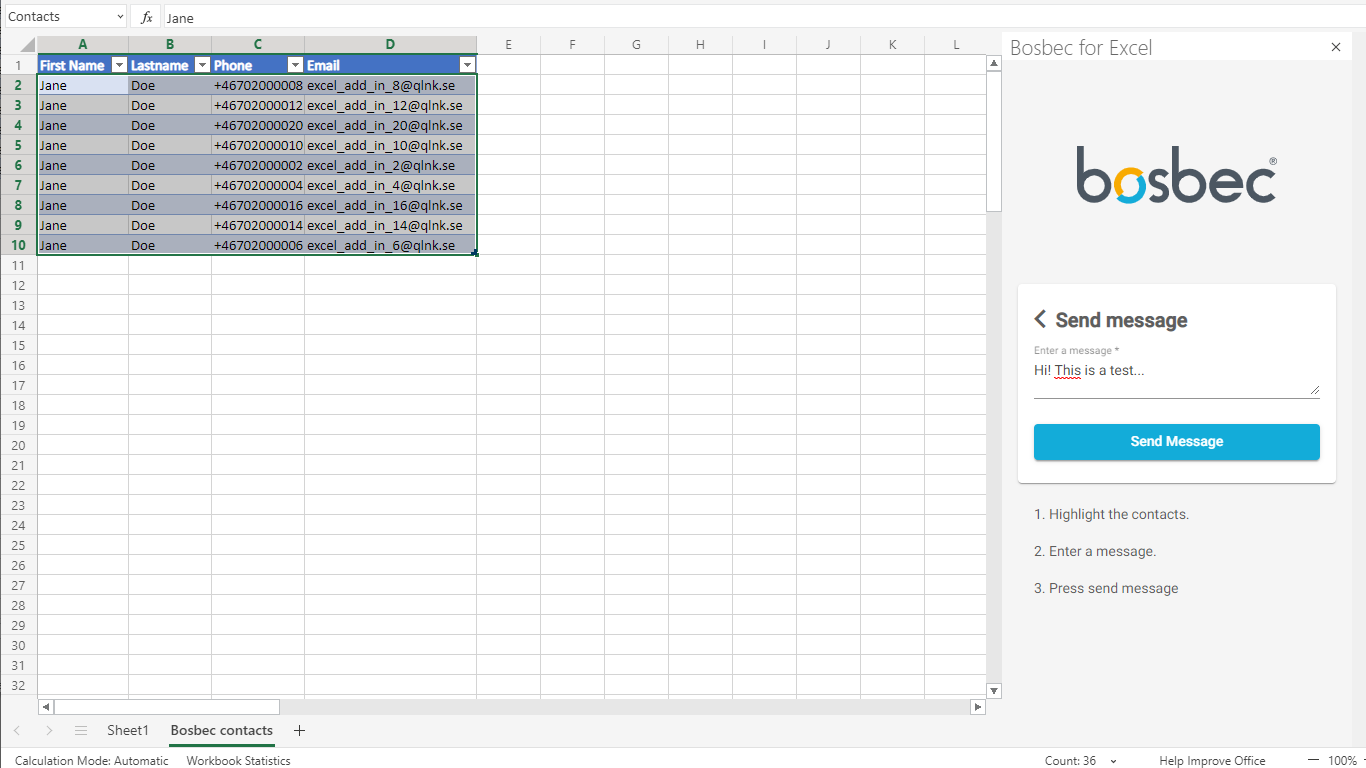Click the 100% zoom level
Viewport: 1366px width, 768px height.
1342,761
